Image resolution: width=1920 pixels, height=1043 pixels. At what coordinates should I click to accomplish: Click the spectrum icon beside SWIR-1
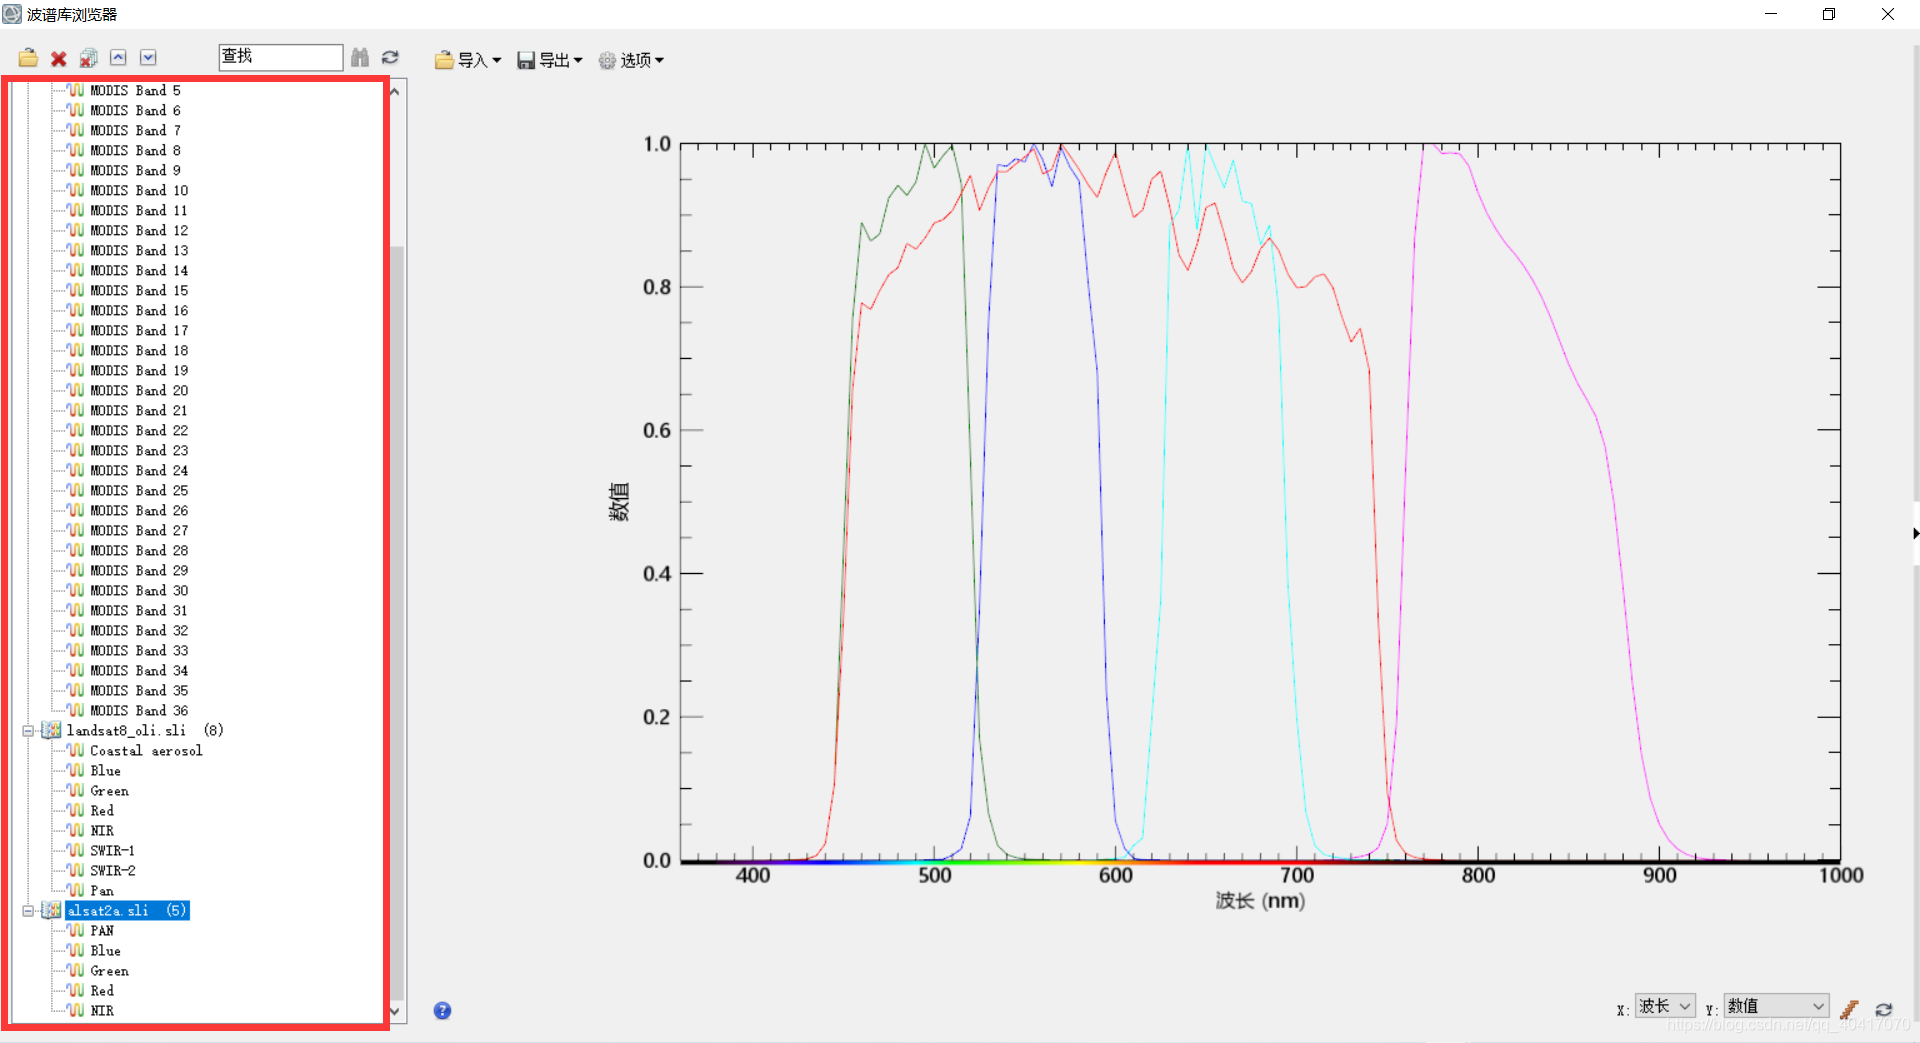pyautogui.click(x=76, y=850)
